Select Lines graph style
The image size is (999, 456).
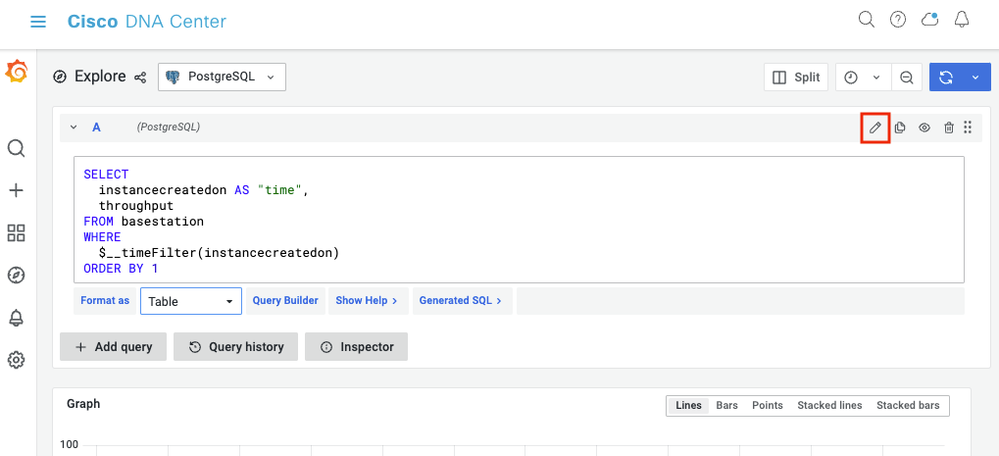pyautogui.click(x=688, y=406)
